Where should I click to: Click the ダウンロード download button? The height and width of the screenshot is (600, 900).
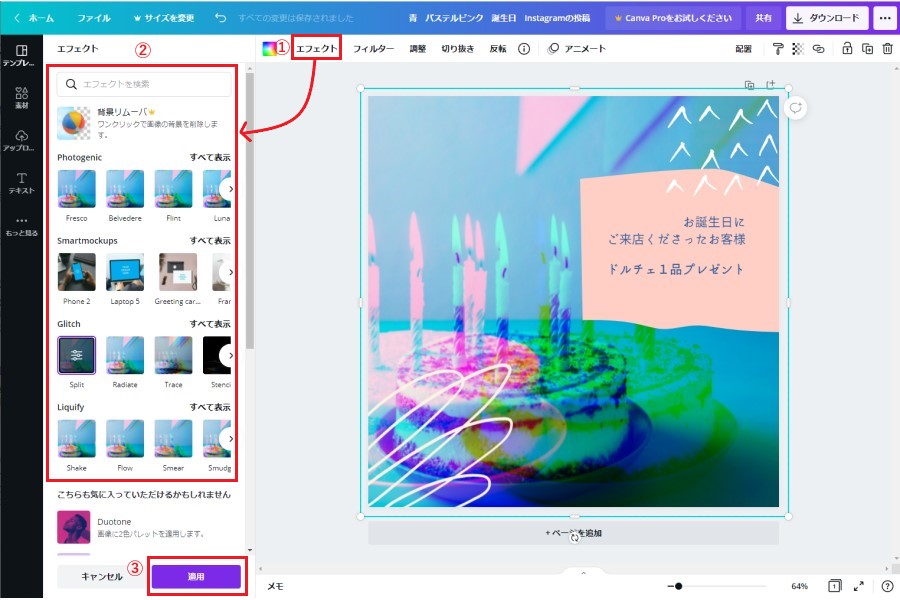[827, 18]
